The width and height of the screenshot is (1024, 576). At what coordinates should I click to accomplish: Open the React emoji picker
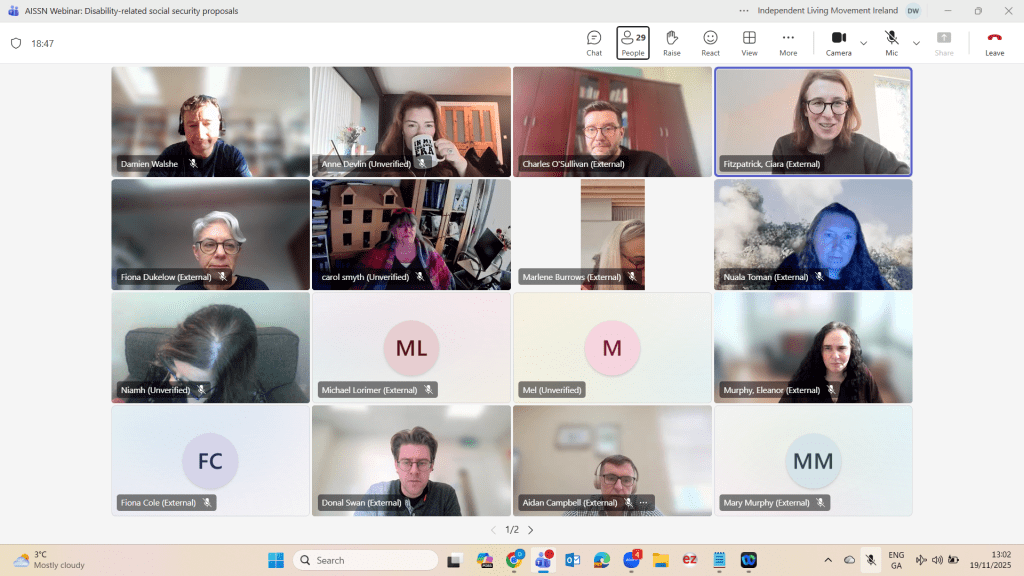pos(710,43)
